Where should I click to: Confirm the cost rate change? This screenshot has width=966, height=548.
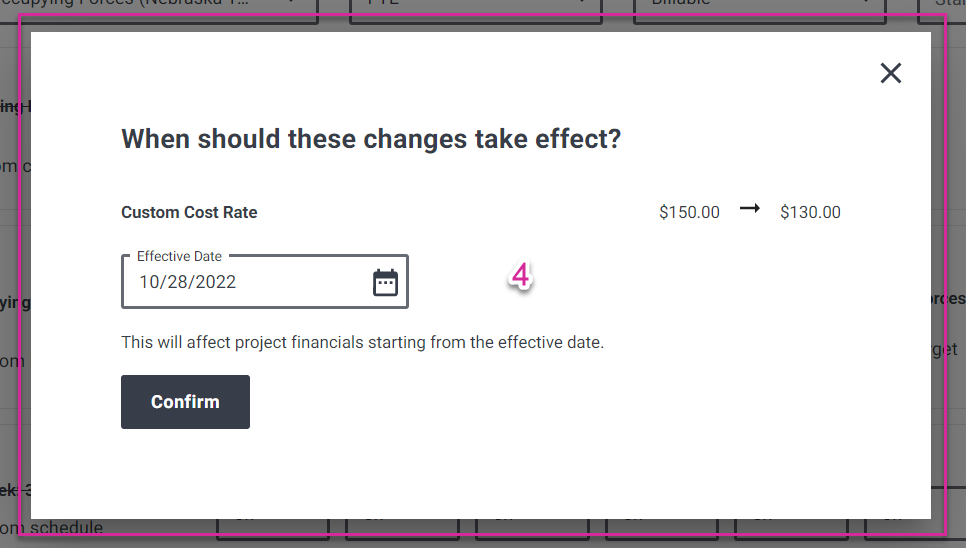[185, 402]
